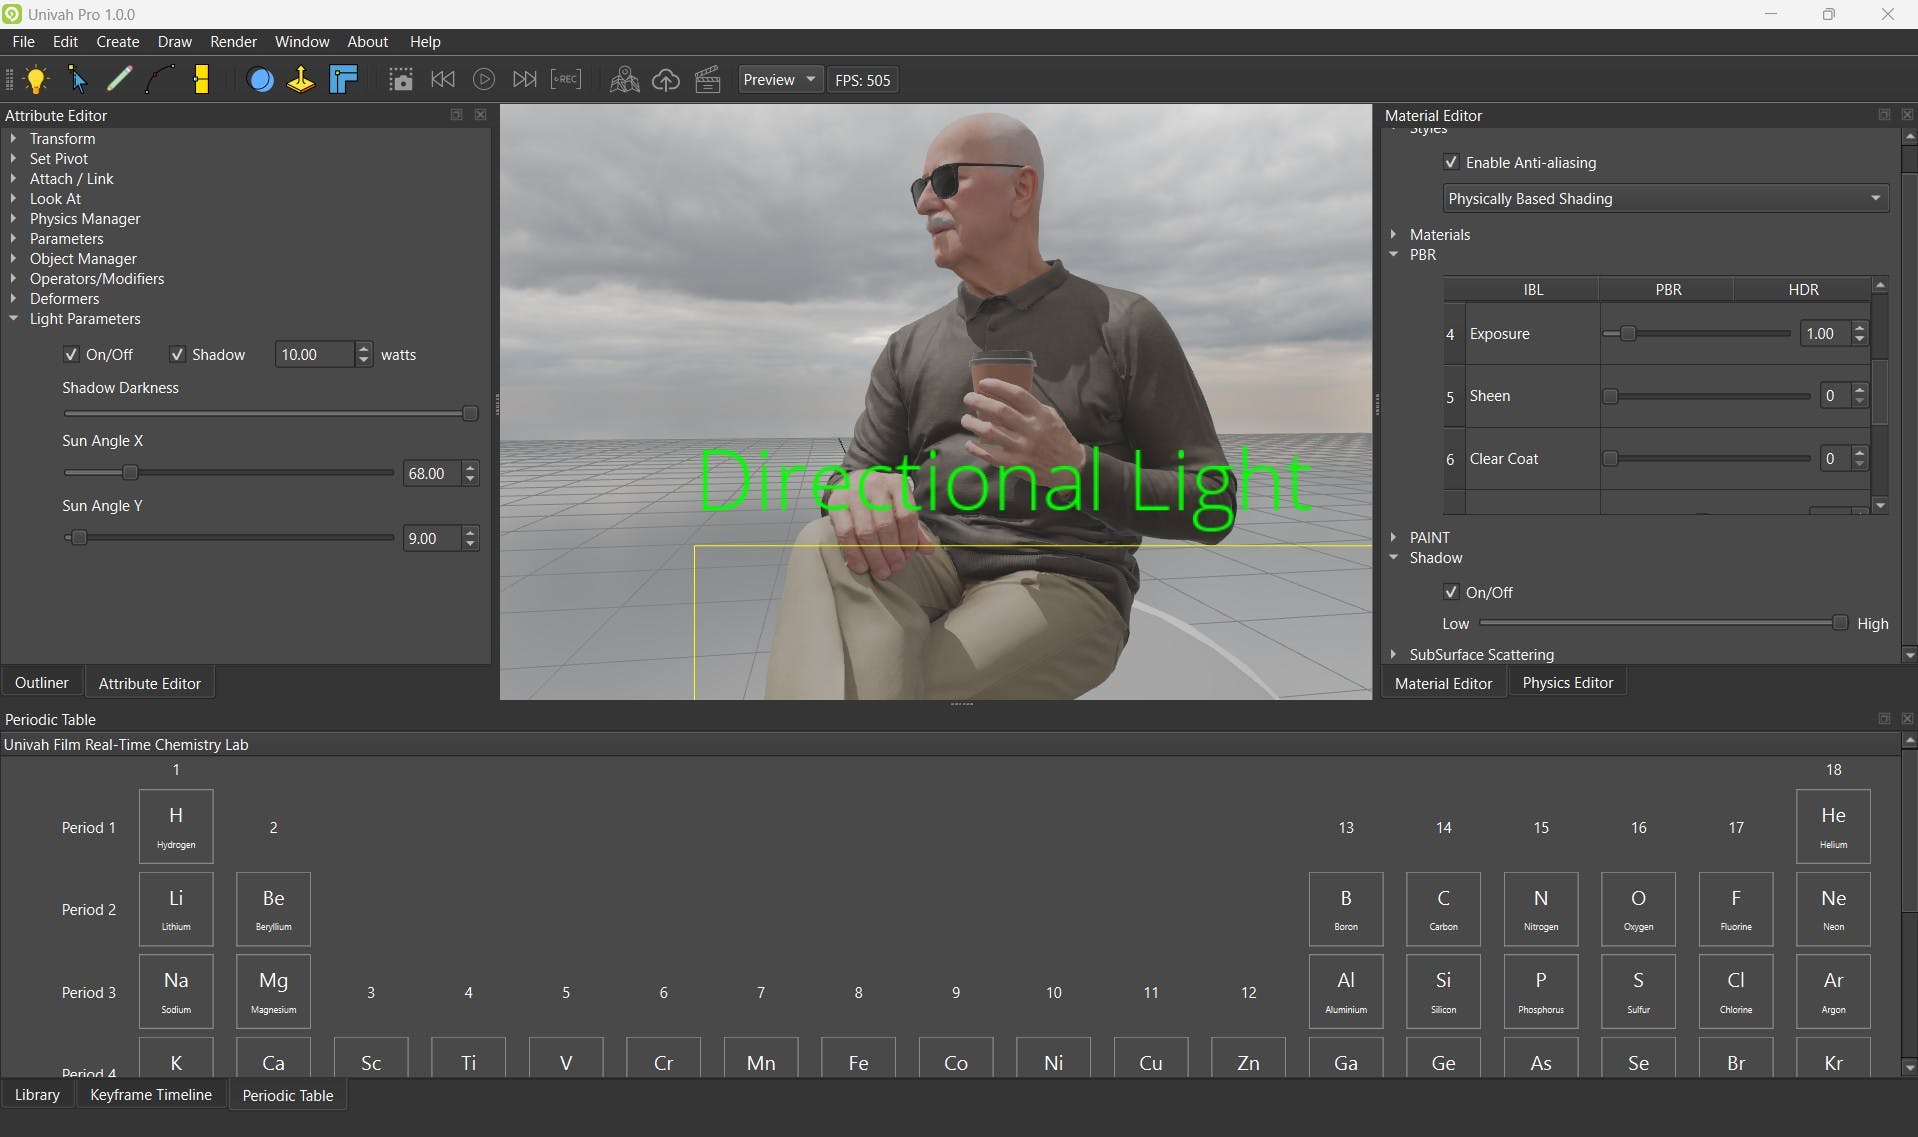Disable the Enable Anti-aliasing checkbox
The image size is (1918, 1137).
pos(1451,163)
